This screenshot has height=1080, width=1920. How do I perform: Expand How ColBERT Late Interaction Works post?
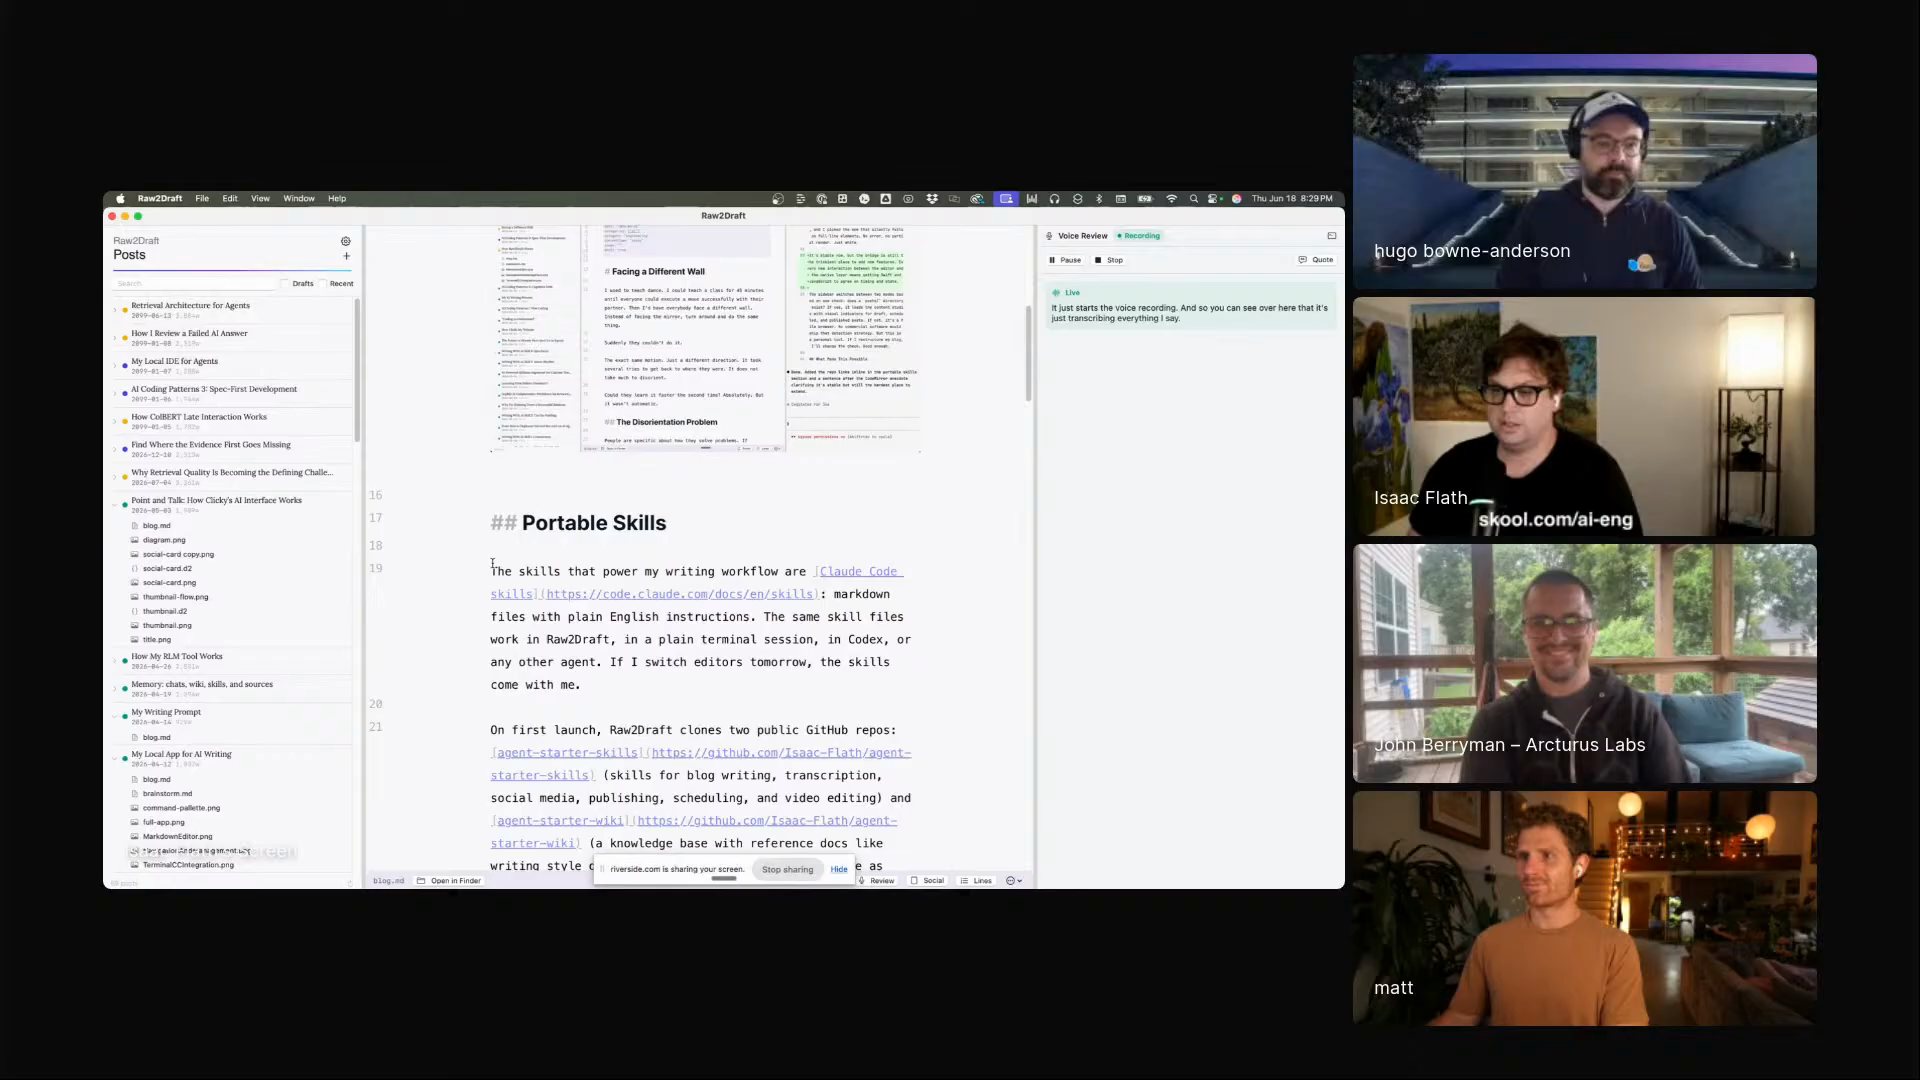click(x=115, y=422)
